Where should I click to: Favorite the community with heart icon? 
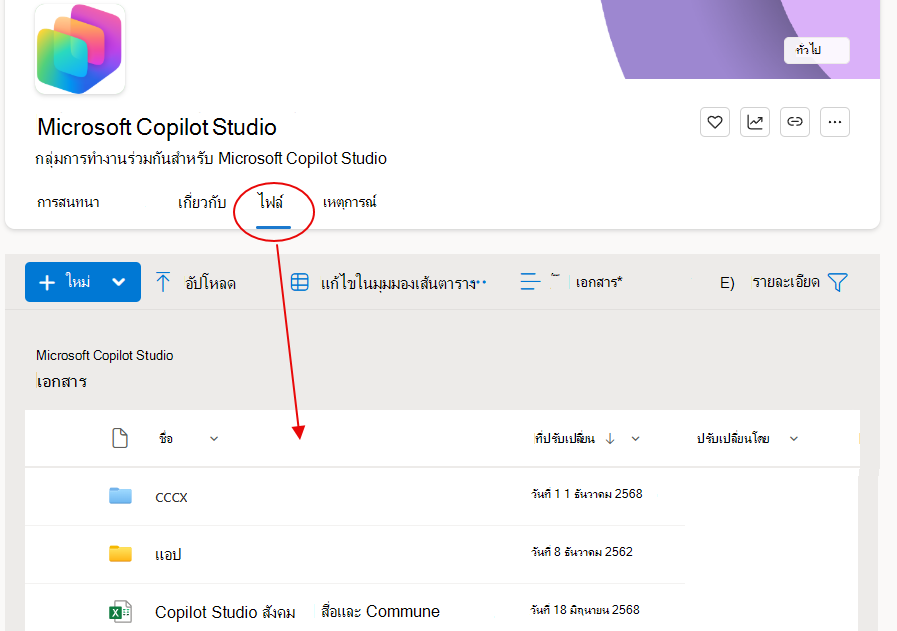[715, 122]
